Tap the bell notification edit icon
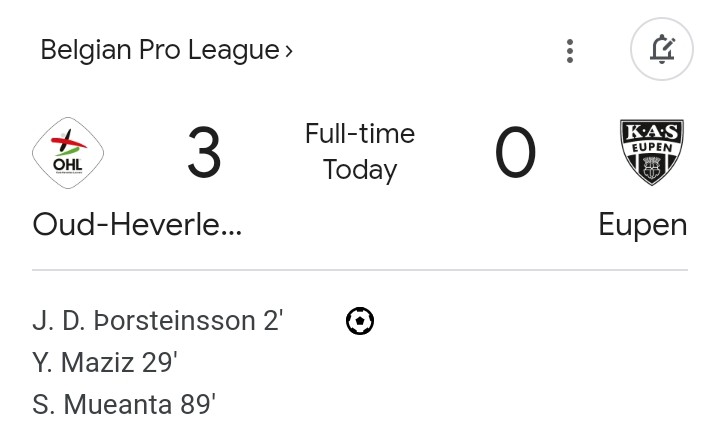 click(x=662, y=49)
